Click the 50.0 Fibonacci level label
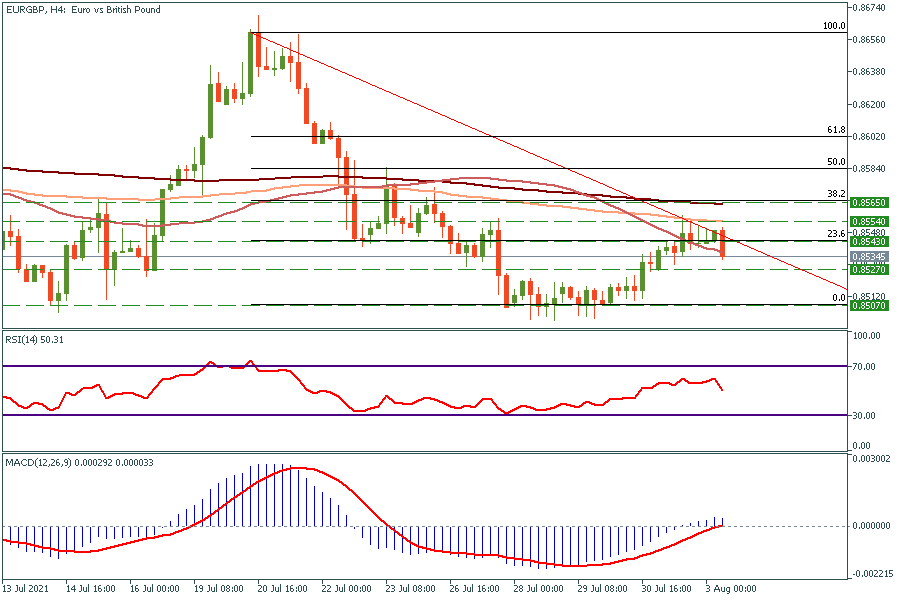The height and width of the screenshot is (600, 900). (x=836, y=161)
